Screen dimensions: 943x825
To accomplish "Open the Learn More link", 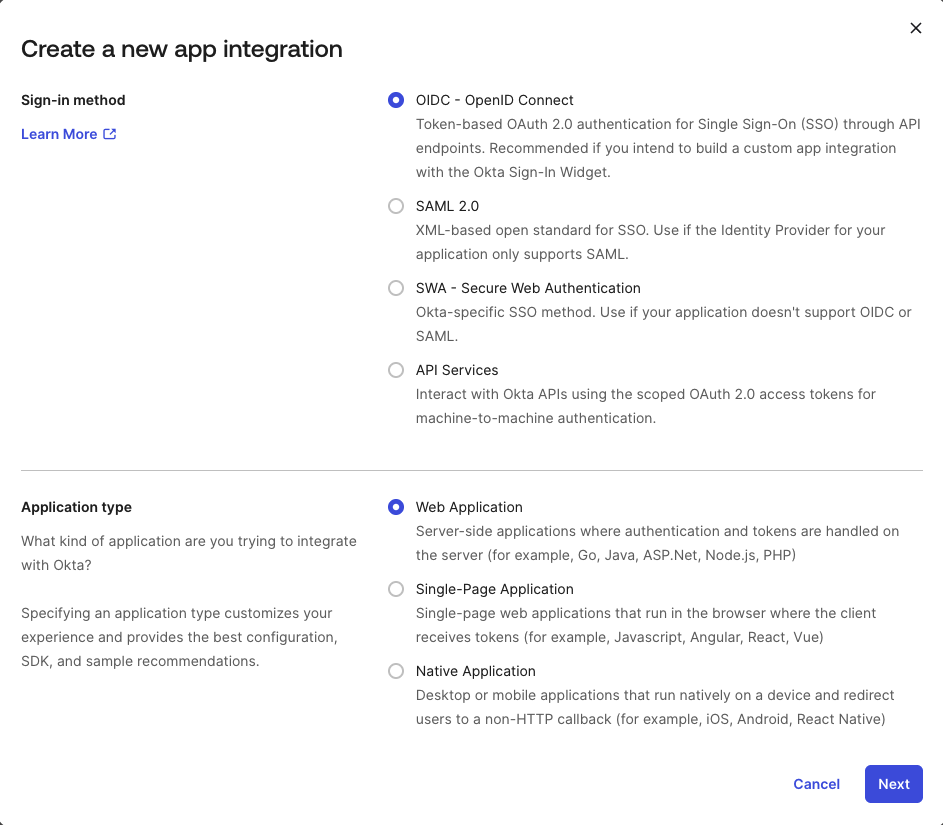I will (x=59, y=134).
